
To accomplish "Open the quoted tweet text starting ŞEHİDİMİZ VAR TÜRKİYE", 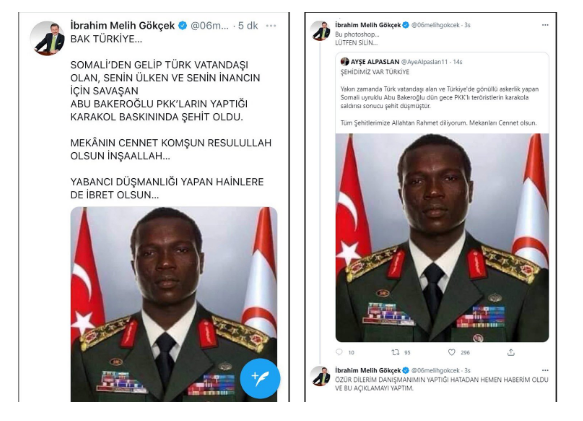I will click(x=375, y=72).
